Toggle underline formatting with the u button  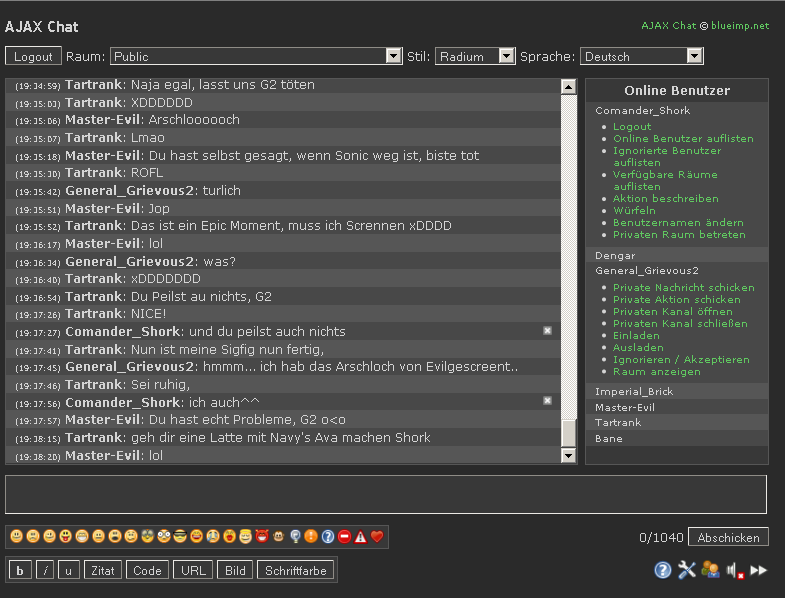[69, 570]
